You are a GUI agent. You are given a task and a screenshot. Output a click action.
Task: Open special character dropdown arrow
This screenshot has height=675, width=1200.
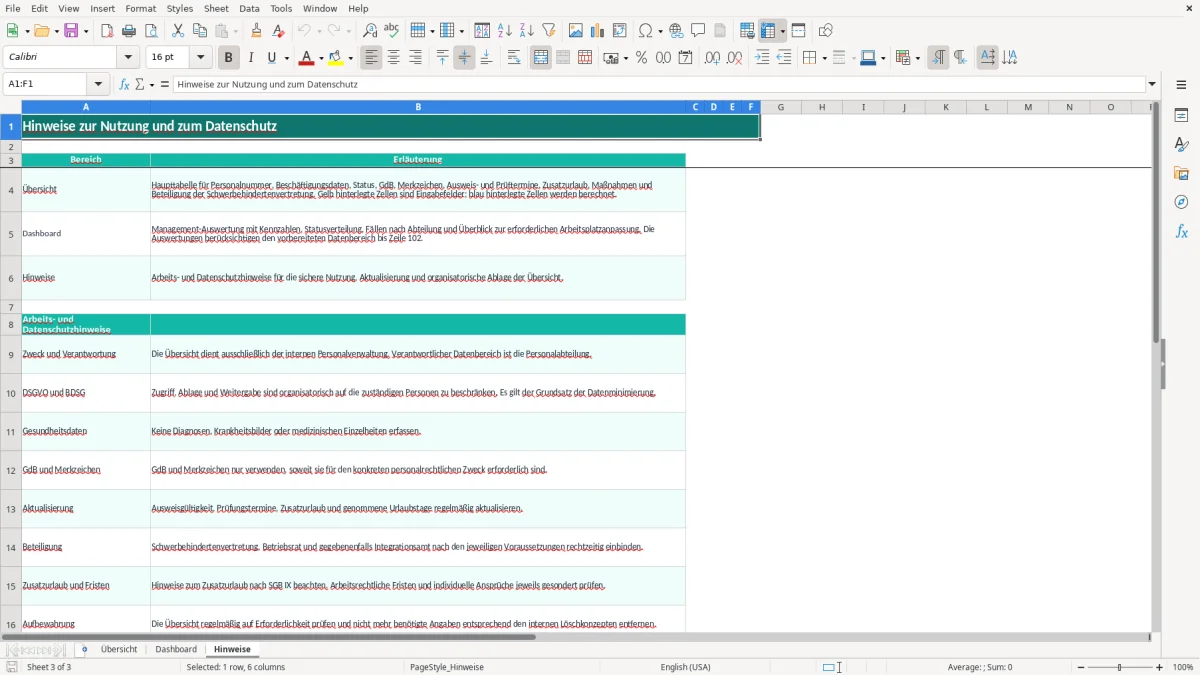coord(660,31)
